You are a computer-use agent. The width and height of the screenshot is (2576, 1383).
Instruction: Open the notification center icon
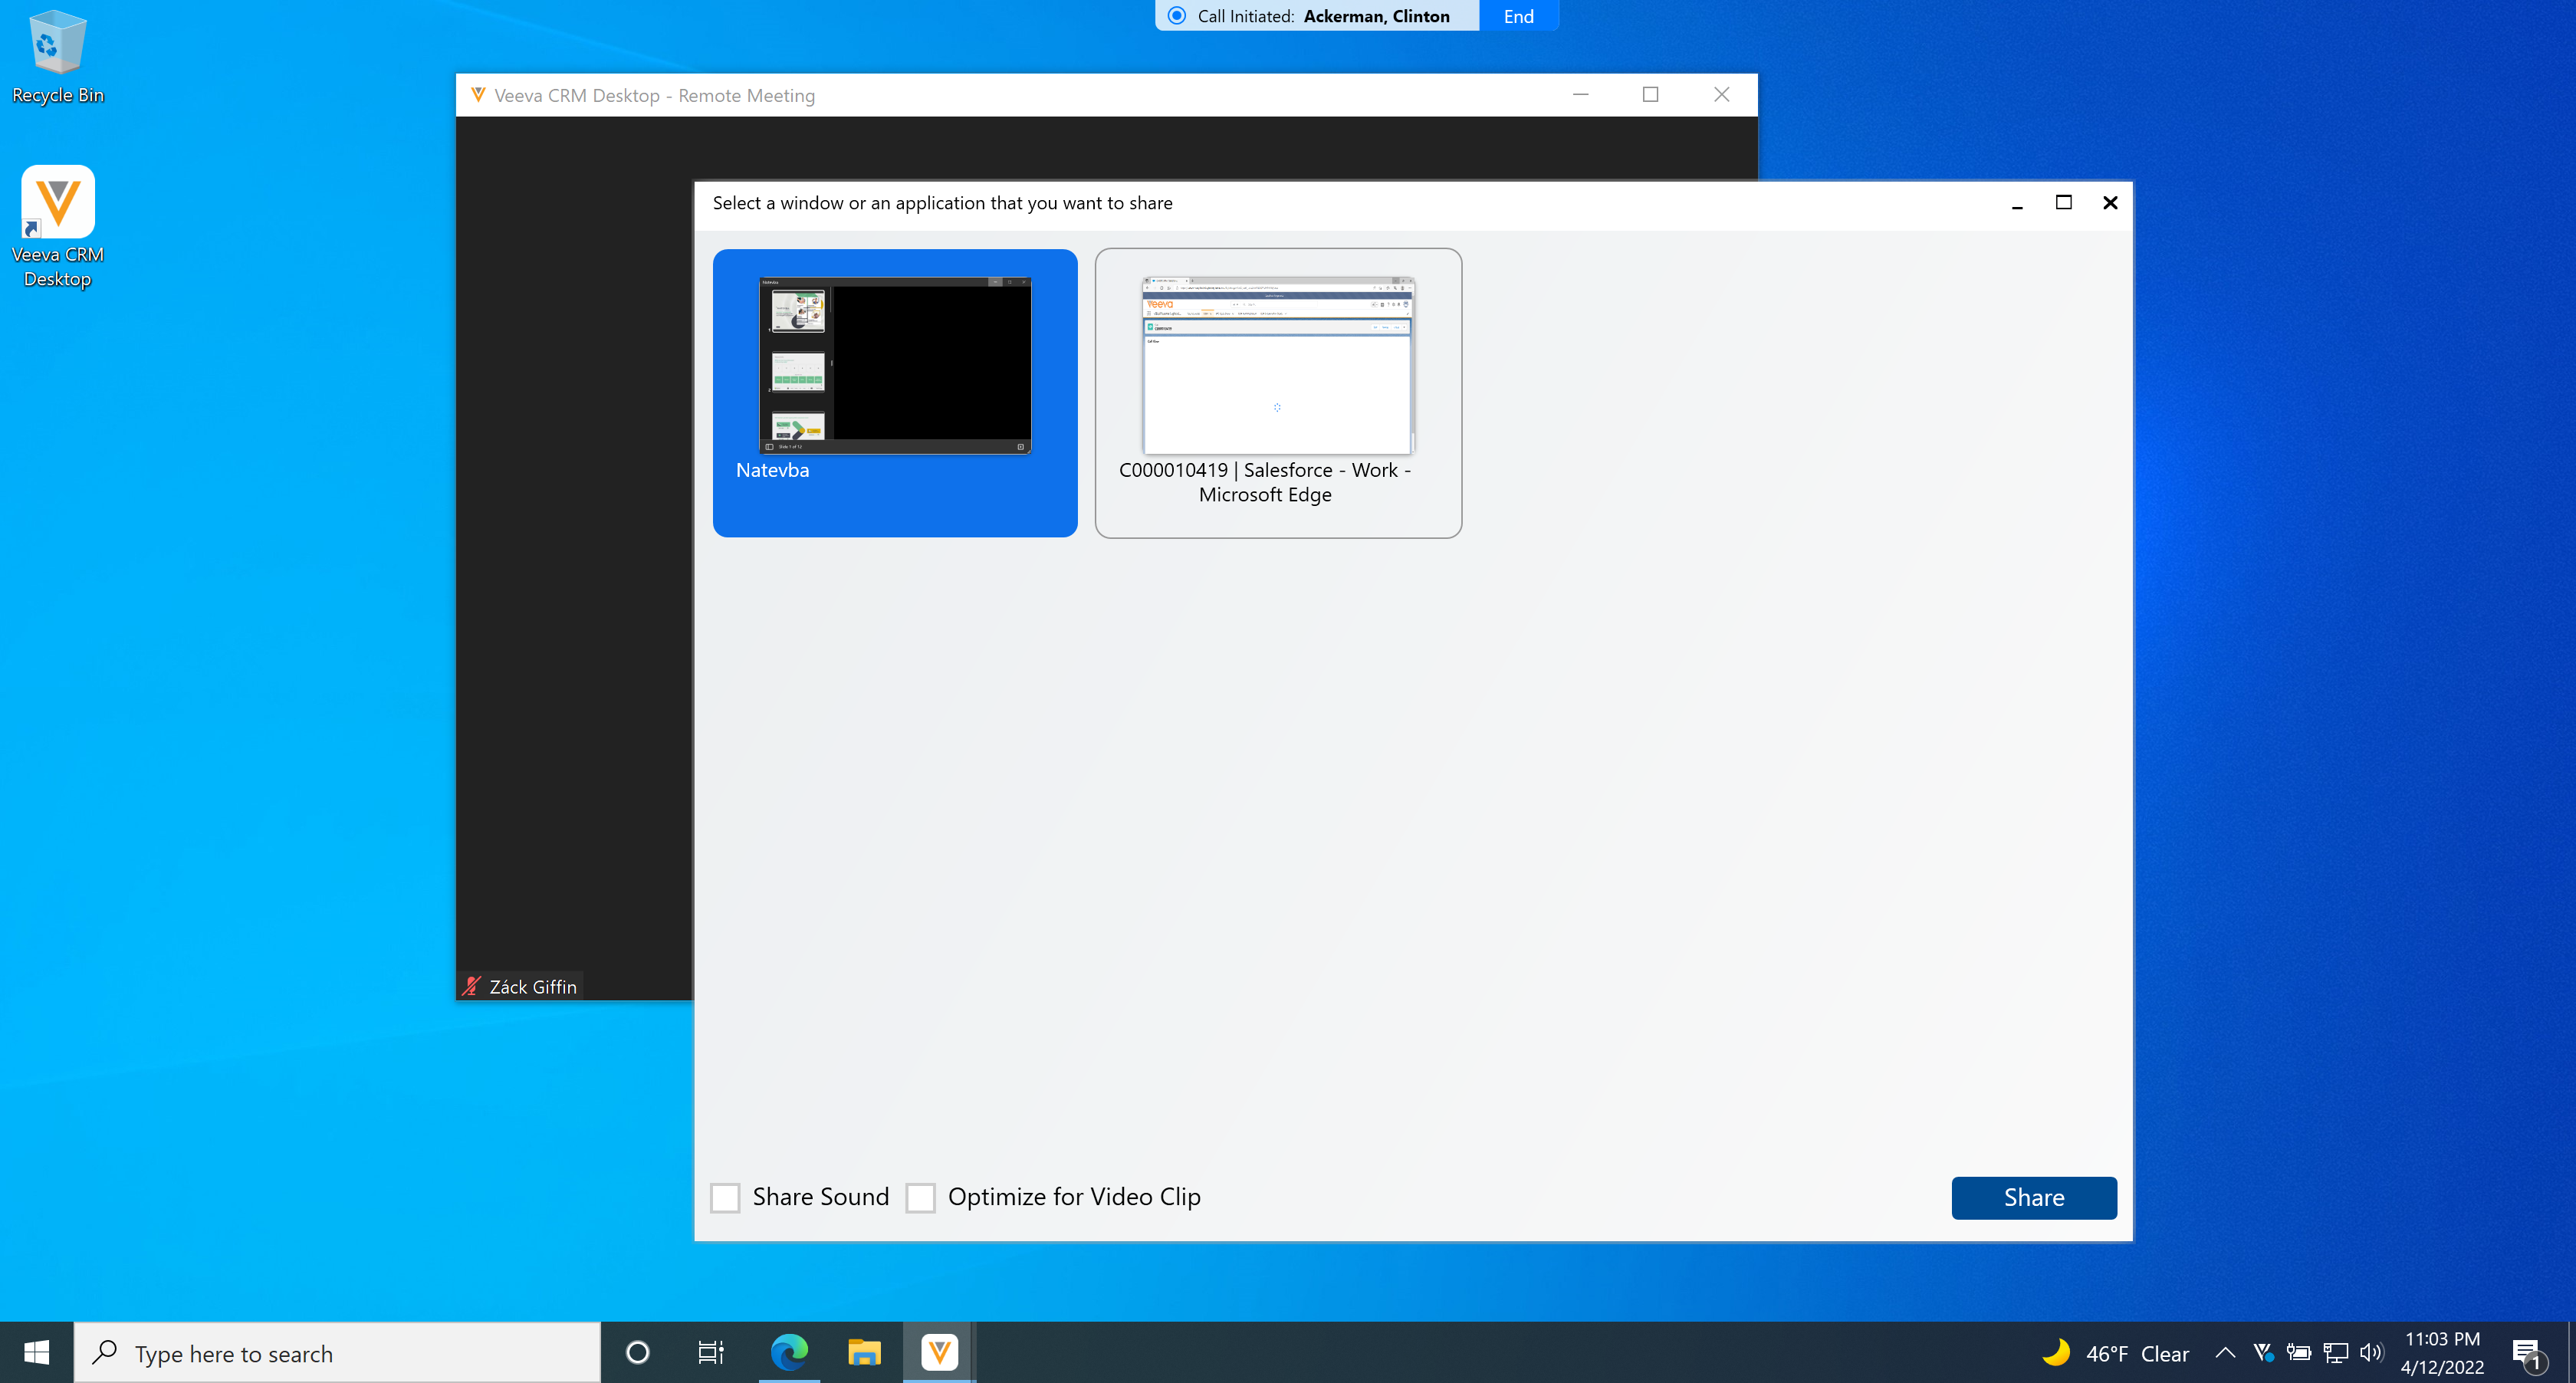[2527, 1353]
